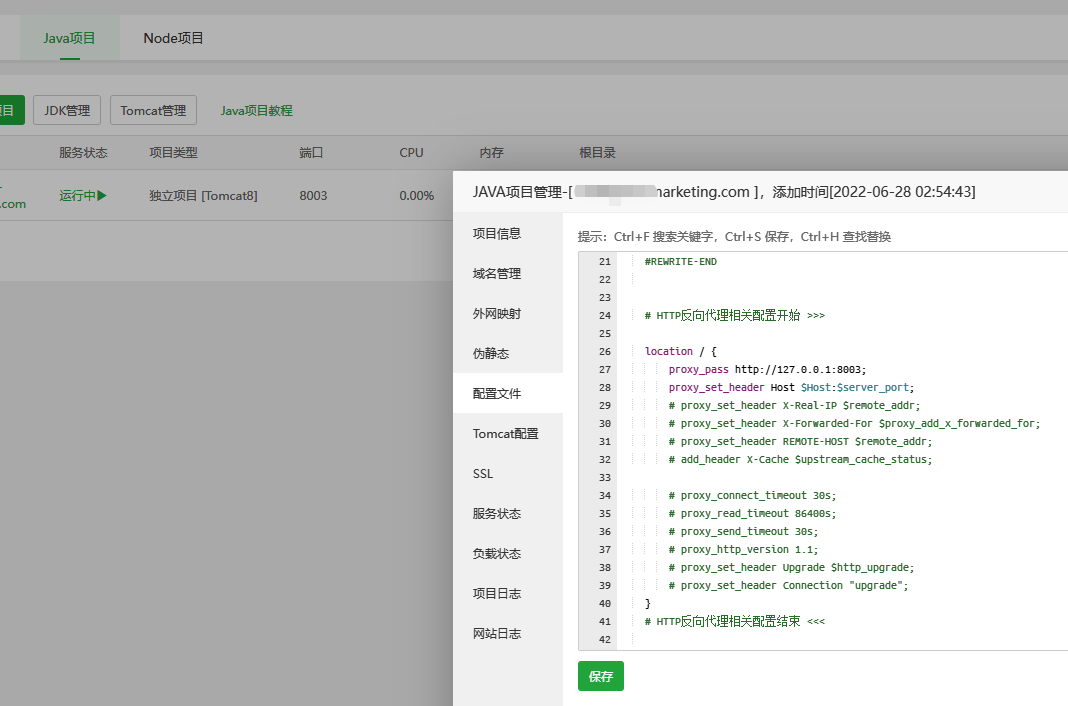Screen dimensions: 1068x706
Task: Click the proxy_read_timeout 86400s line
Action: [752, 513]
